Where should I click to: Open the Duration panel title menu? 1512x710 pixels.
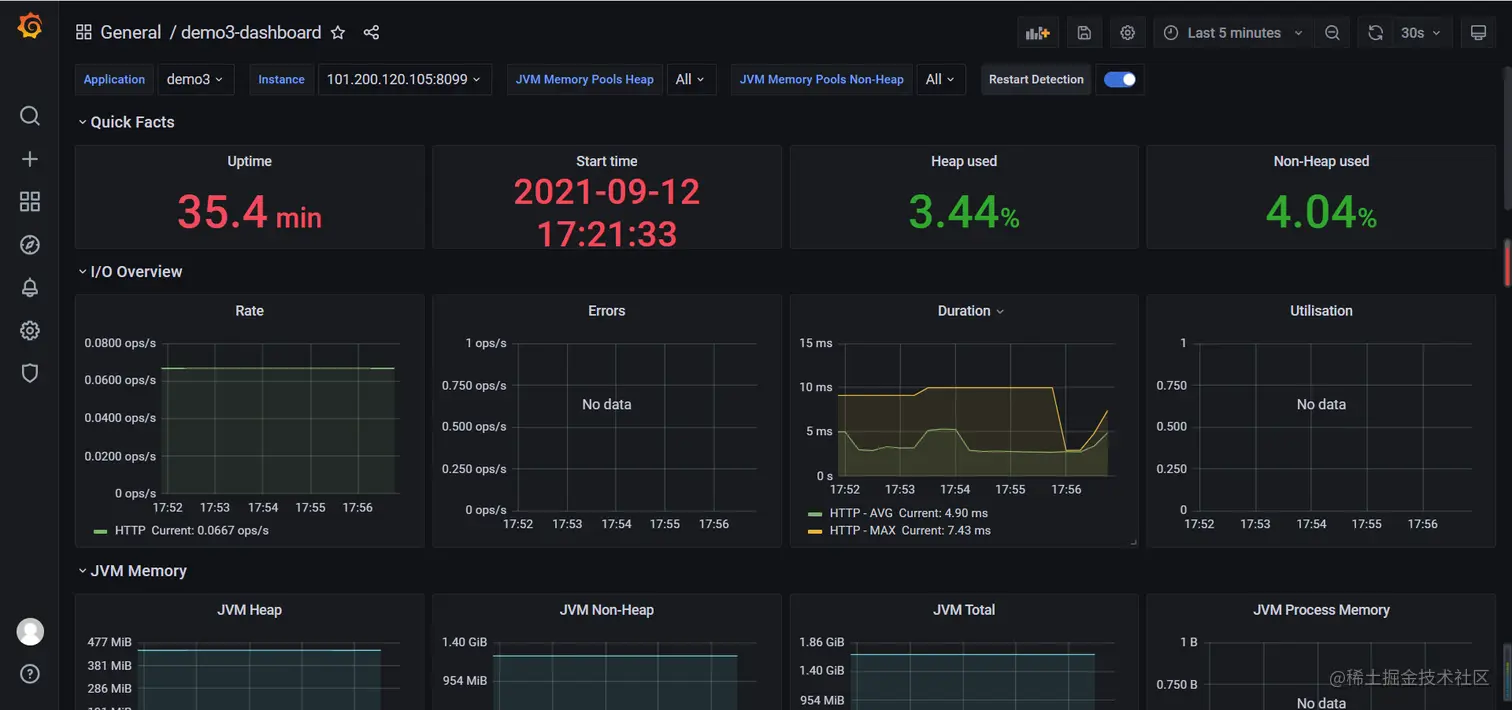pos(971,311)
